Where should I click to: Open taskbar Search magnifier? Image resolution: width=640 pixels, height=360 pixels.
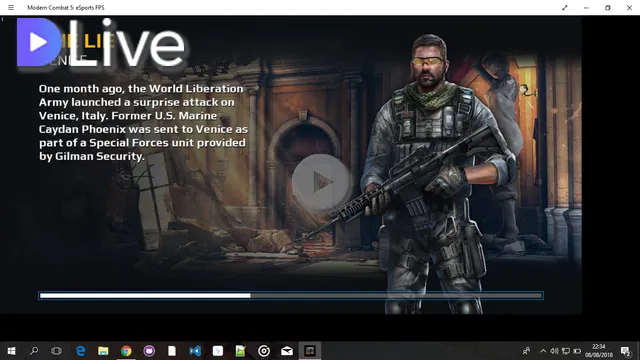click(x=34, y=351)
